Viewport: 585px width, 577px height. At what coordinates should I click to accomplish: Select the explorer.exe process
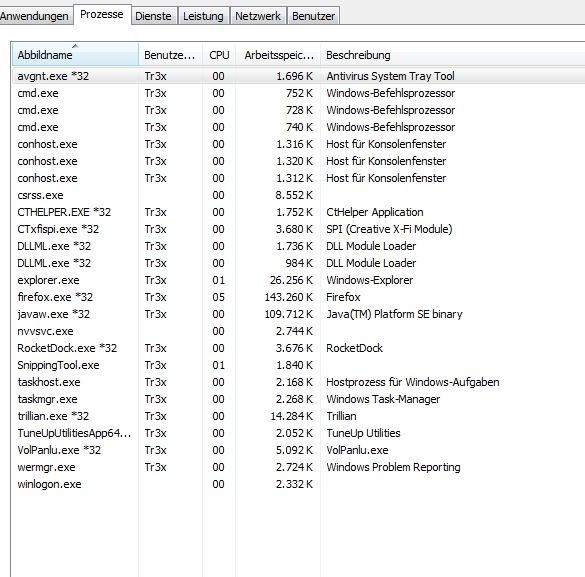tap(298, 280)
